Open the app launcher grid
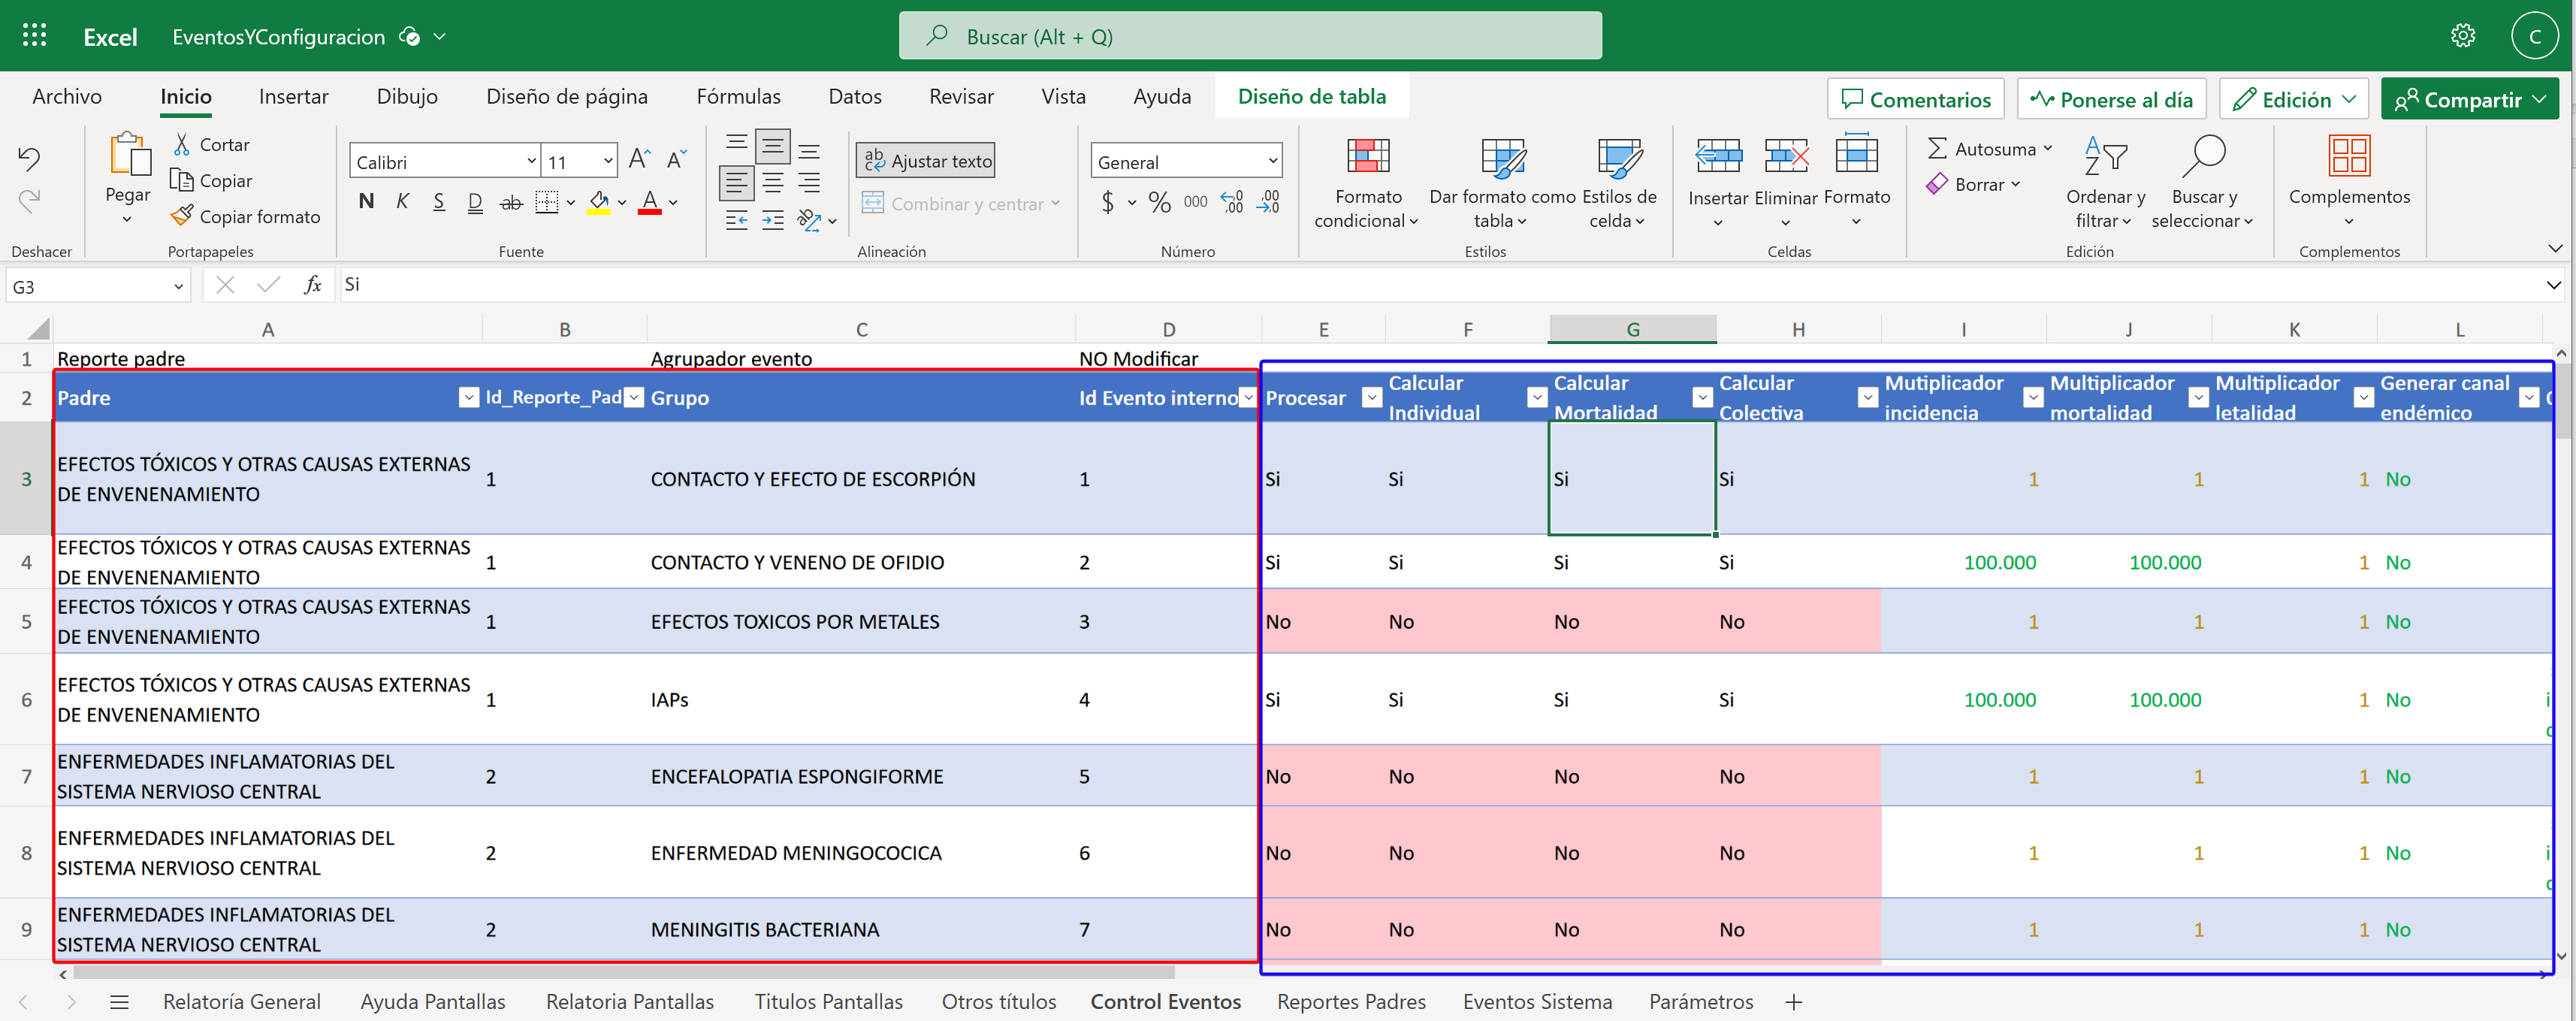Screen dimensions: 2576x1021 34,36
